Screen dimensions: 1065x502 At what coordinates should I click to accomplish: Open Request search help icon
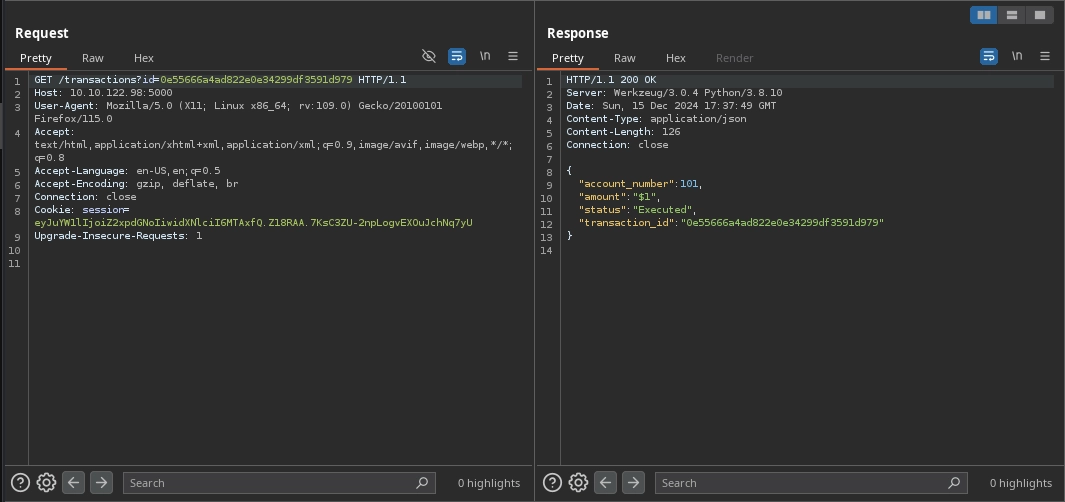click(x=19, y=483)
